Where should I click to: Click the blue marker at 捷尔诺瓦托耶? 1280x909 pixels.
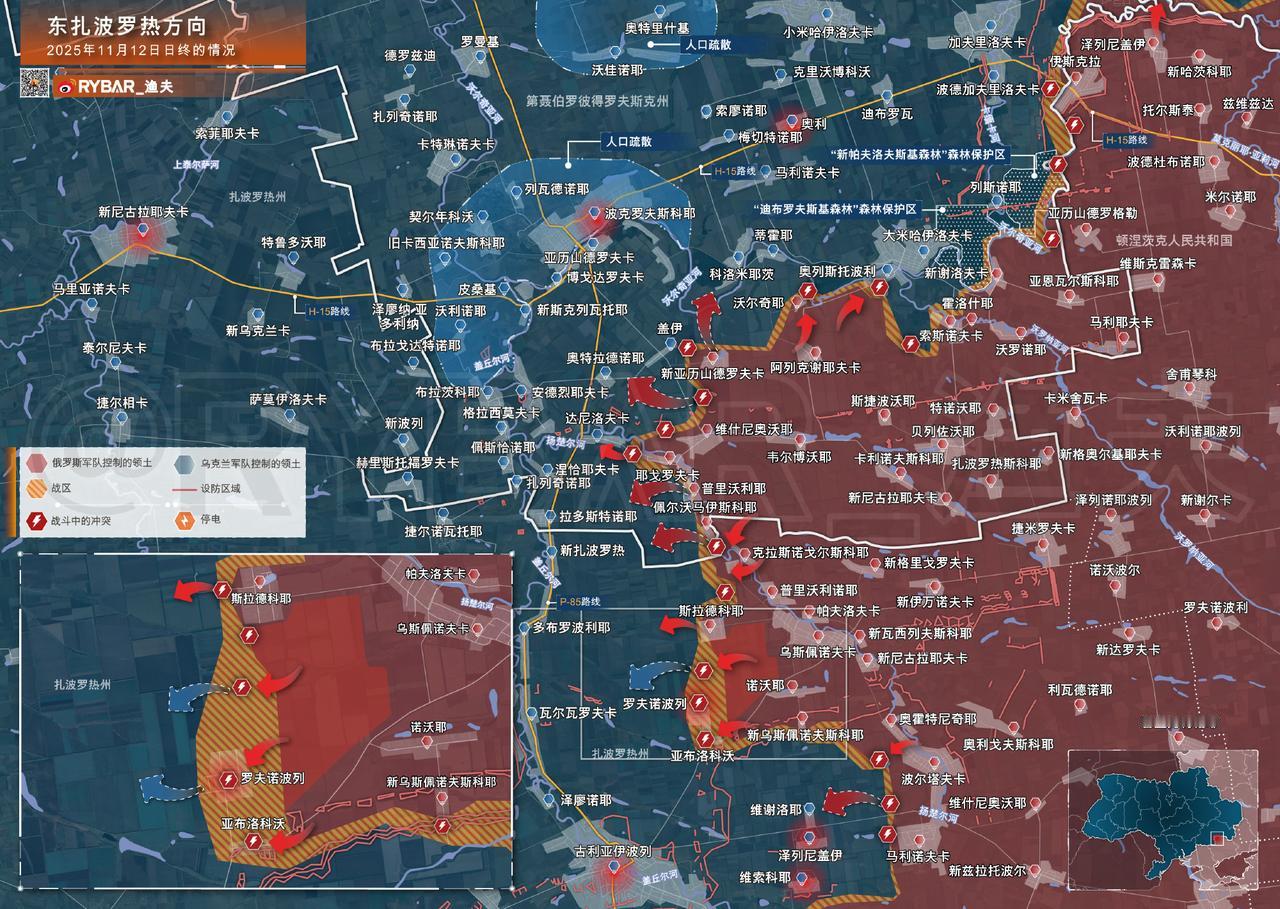click(x=443, y=514)
